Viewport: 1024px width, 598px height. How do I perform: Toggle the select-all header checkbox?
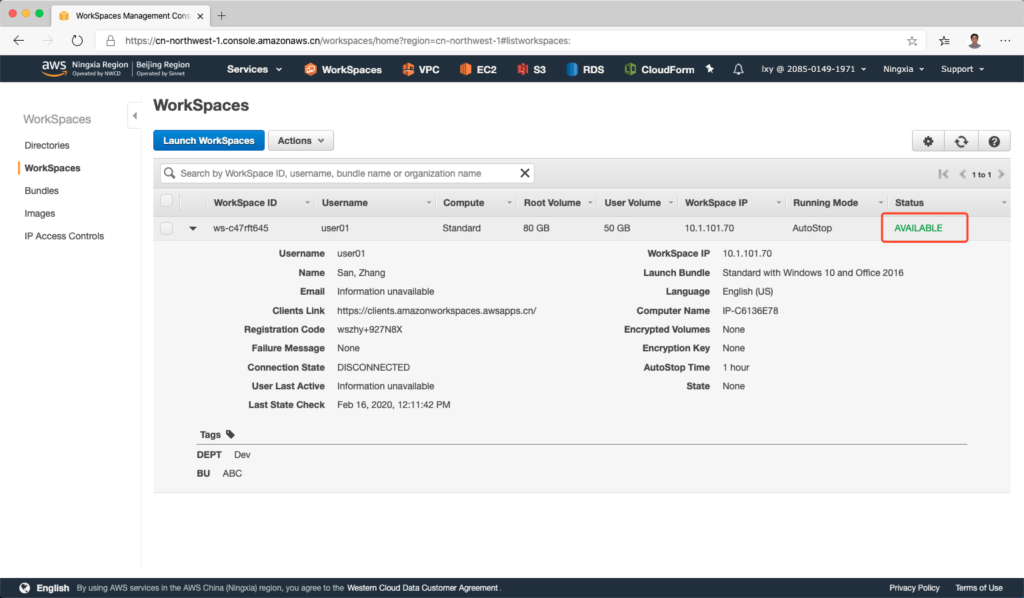(166, 202)
